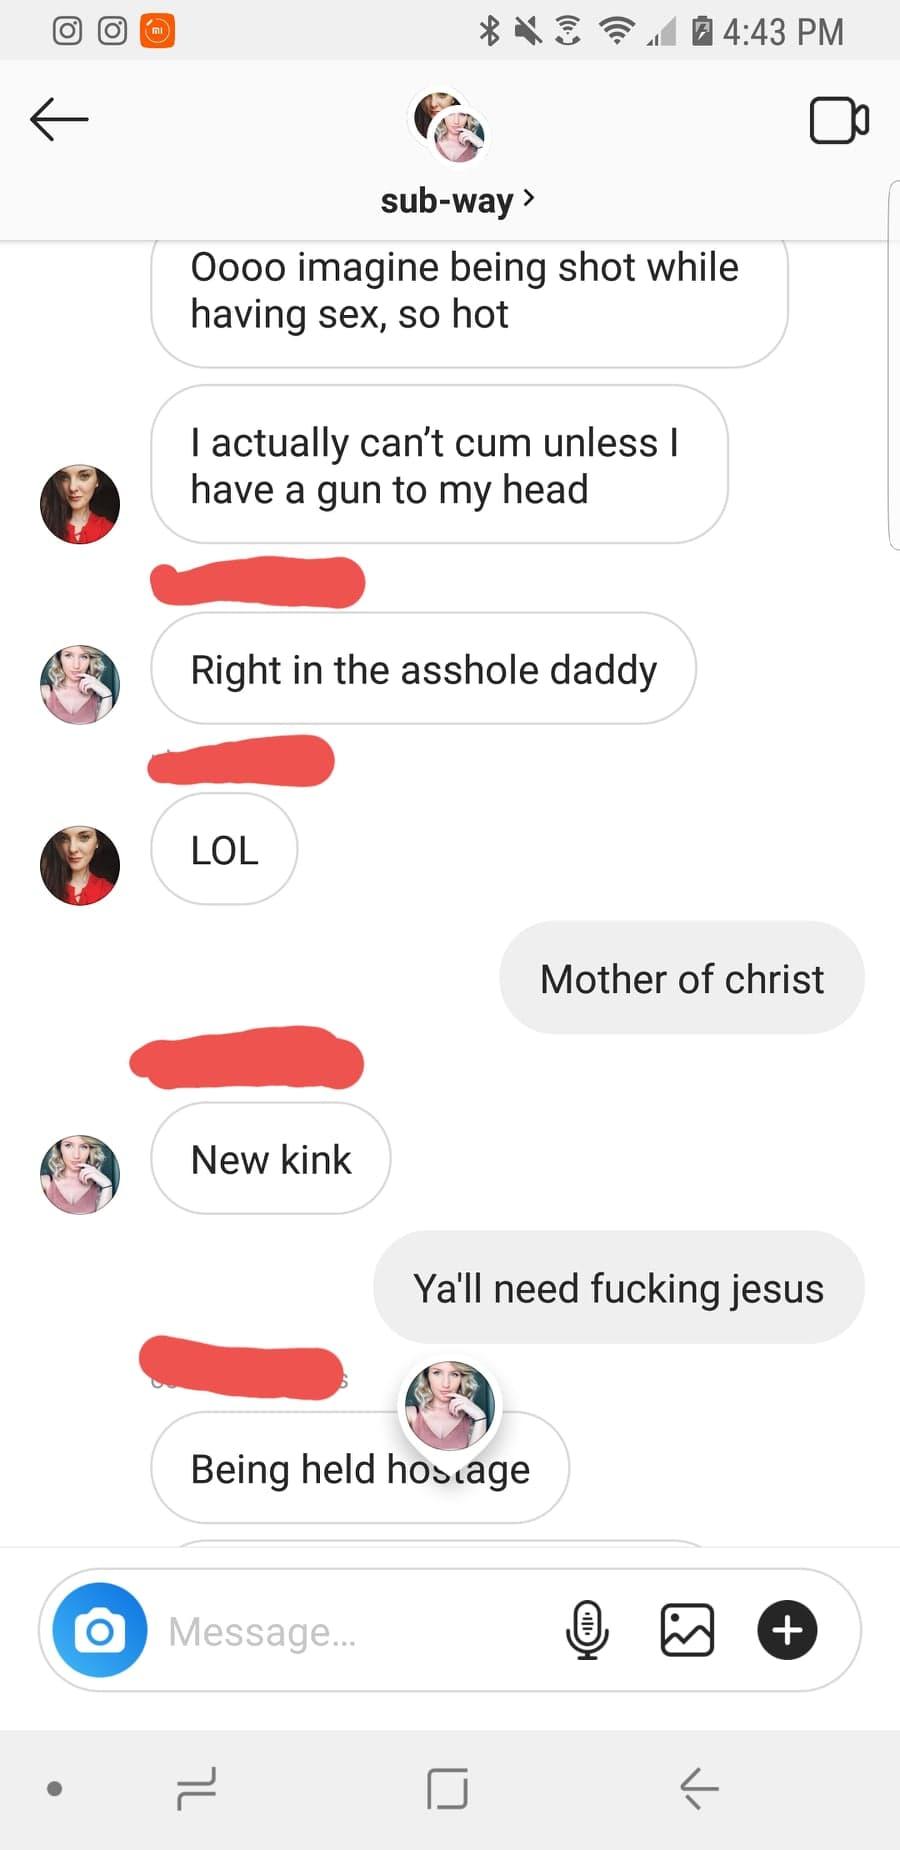900x1850 pixels.
Task: Tap floating avatar over "Being held hostage"
Action: tap(450, 1405)
